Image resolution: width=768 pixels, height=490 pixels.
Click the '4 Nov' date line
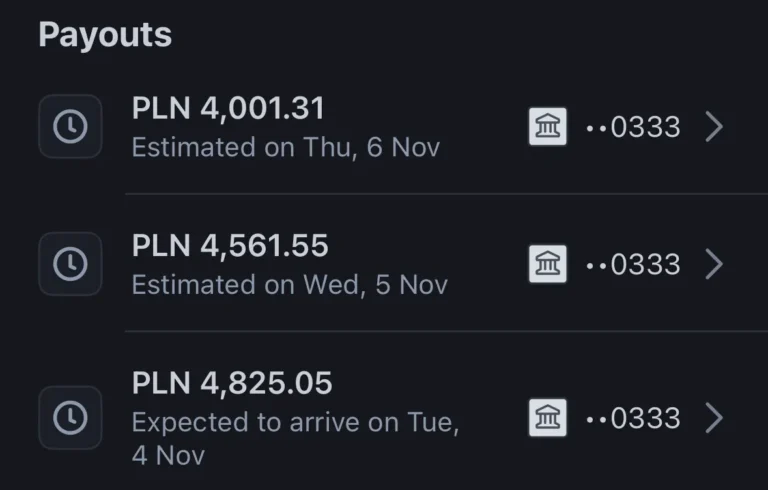tap(168, 456)
